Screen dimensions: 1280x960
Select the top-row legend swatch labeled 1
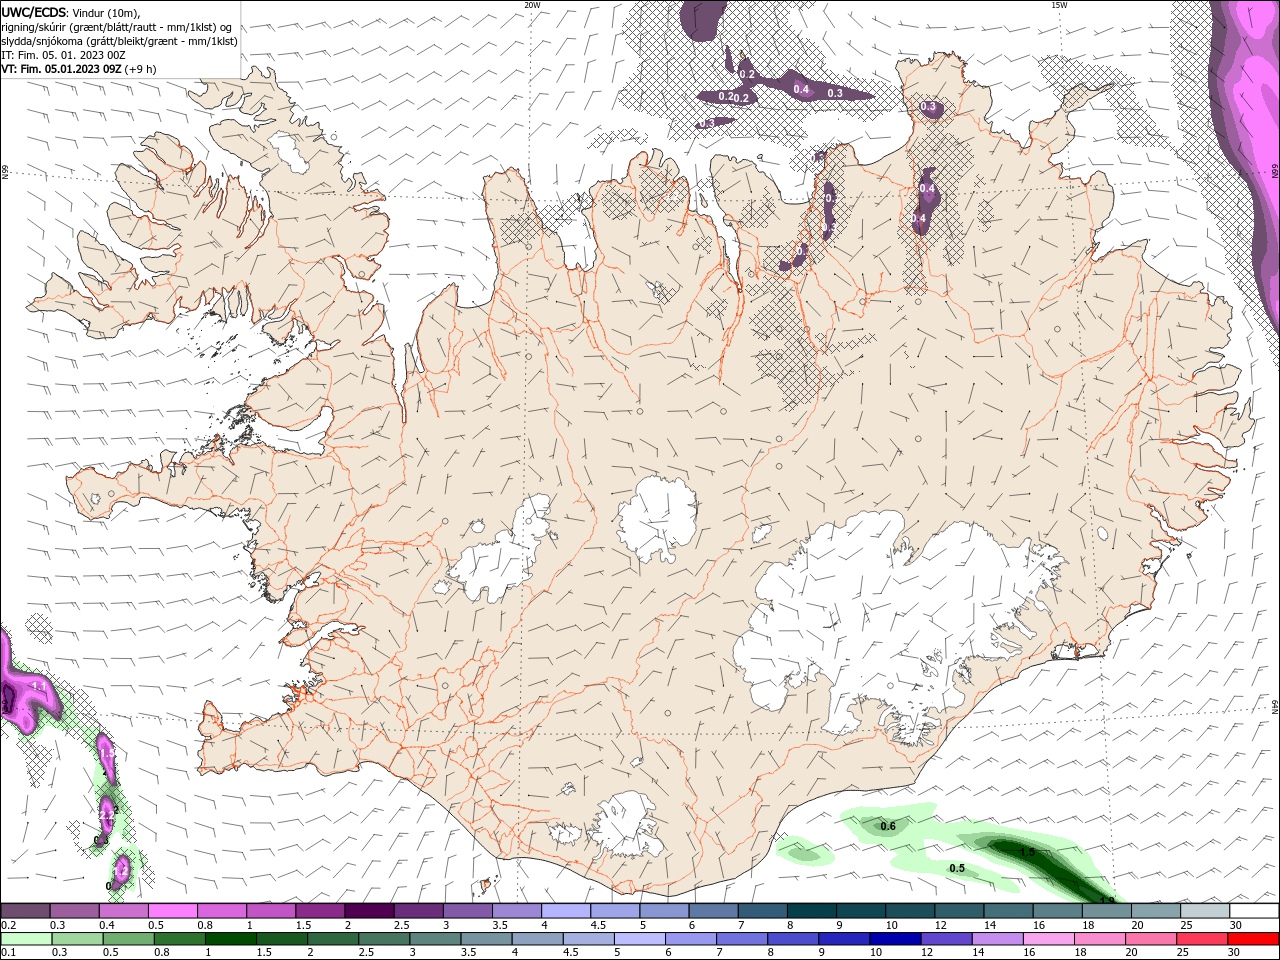coord(270,911)
